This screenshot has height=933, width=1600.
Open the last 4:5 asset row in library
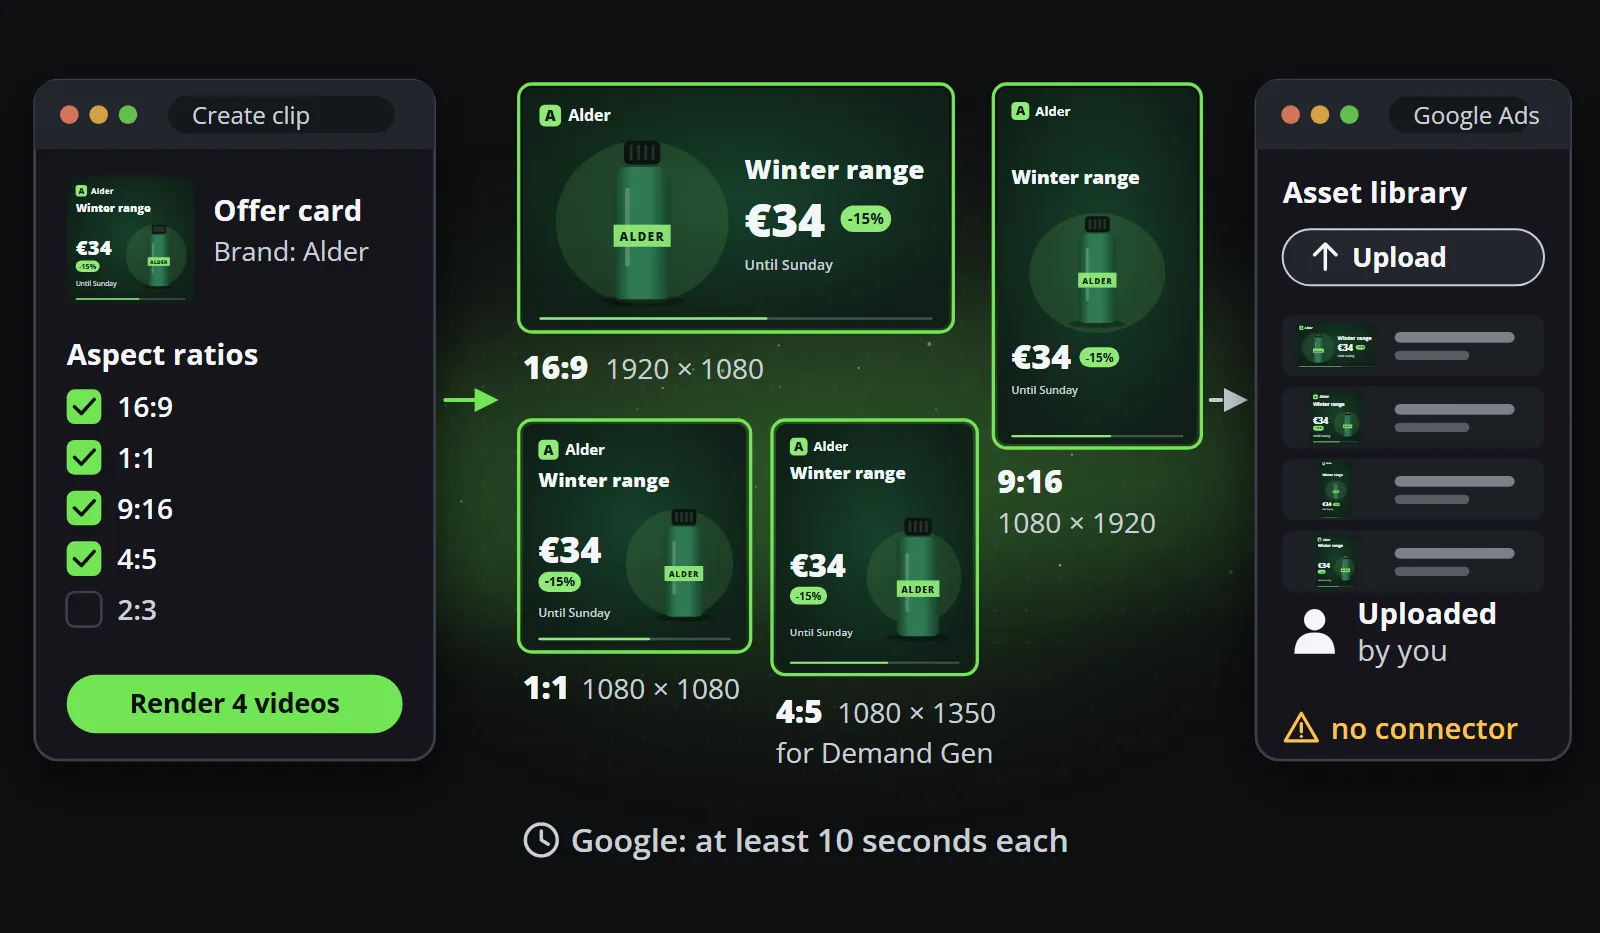click(1412, 561)
